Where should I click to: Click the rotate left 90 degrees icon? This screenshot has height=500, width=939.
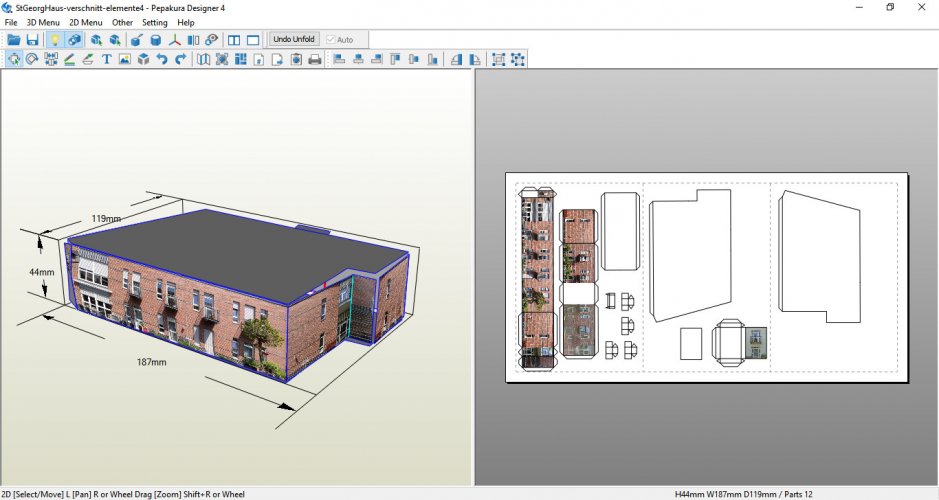point(456,59)
